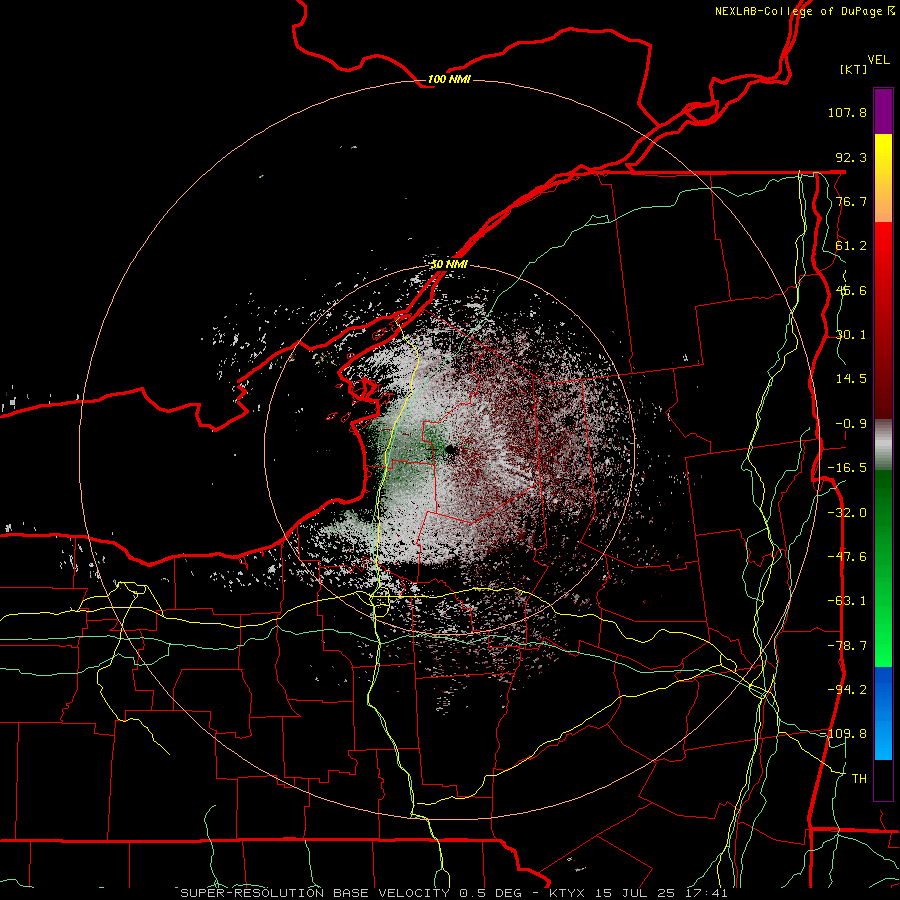
Task: Click the gray zero-velocity segment of color bar
Action: [883, 445]
